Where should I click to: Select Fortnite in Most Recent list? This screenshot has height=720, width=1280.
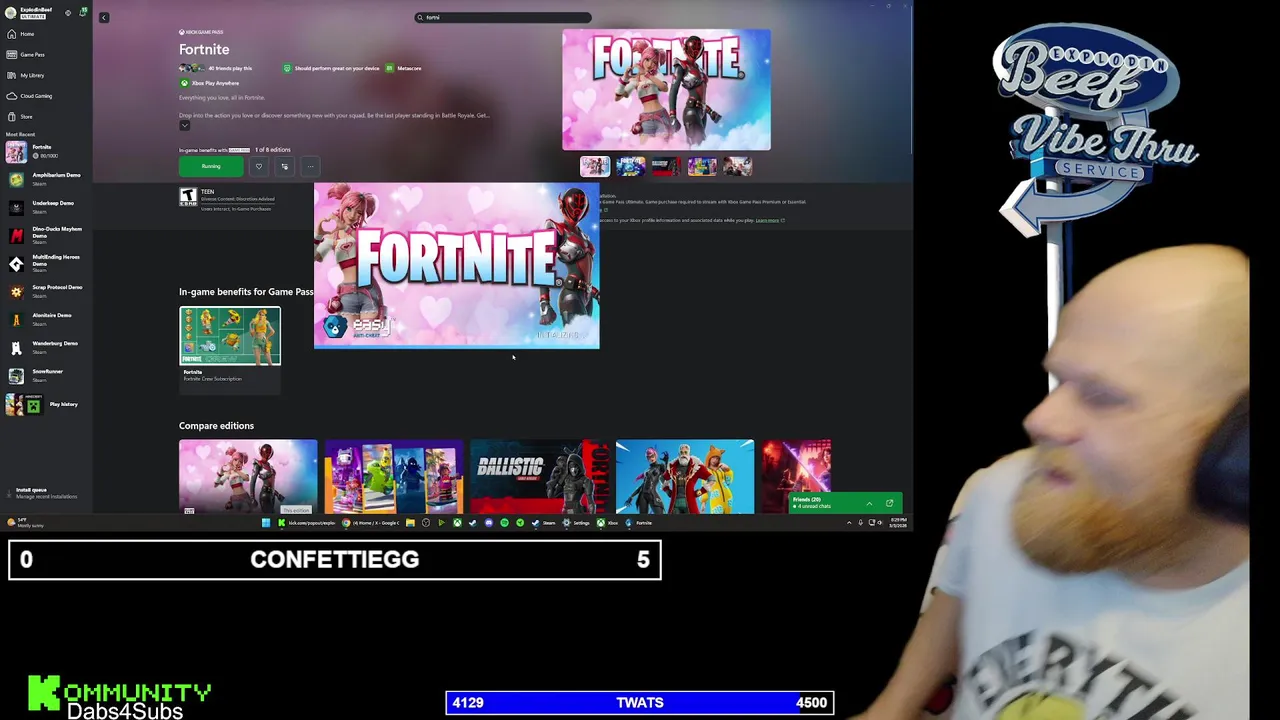click(44, 151)
